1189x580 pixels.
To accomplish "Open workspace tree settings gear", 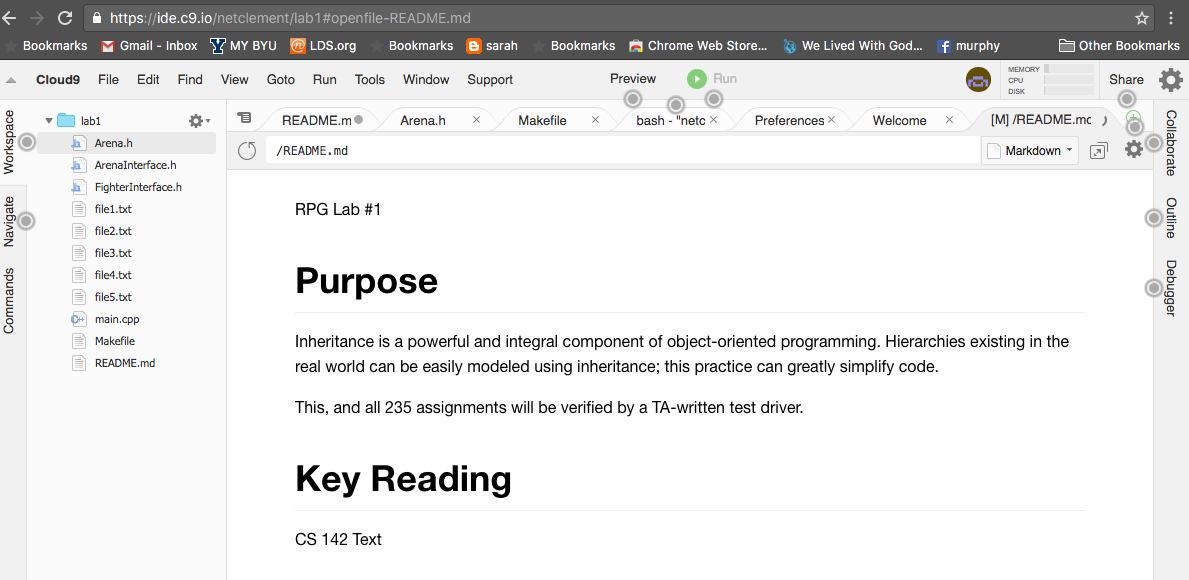I will [199, 121].
